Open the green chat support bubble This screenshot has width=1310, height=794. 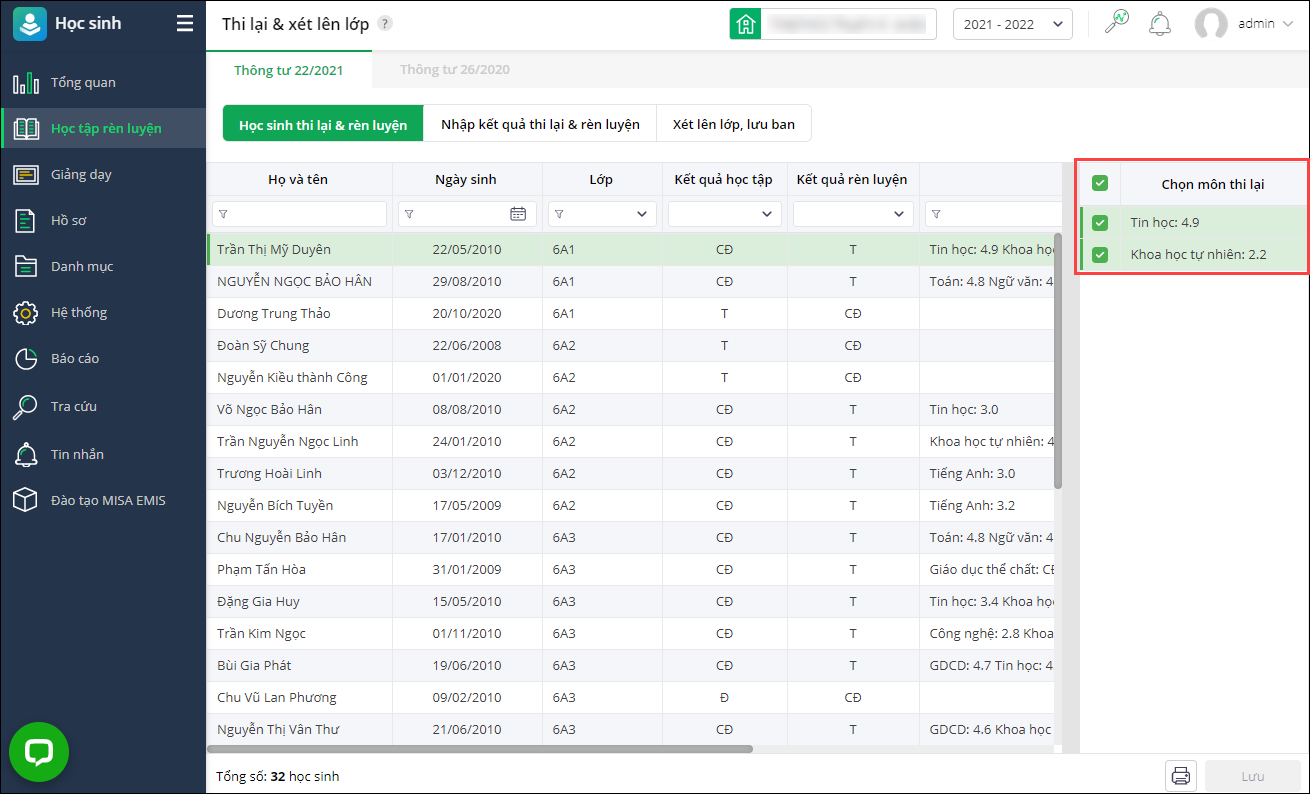click(39, 752)
